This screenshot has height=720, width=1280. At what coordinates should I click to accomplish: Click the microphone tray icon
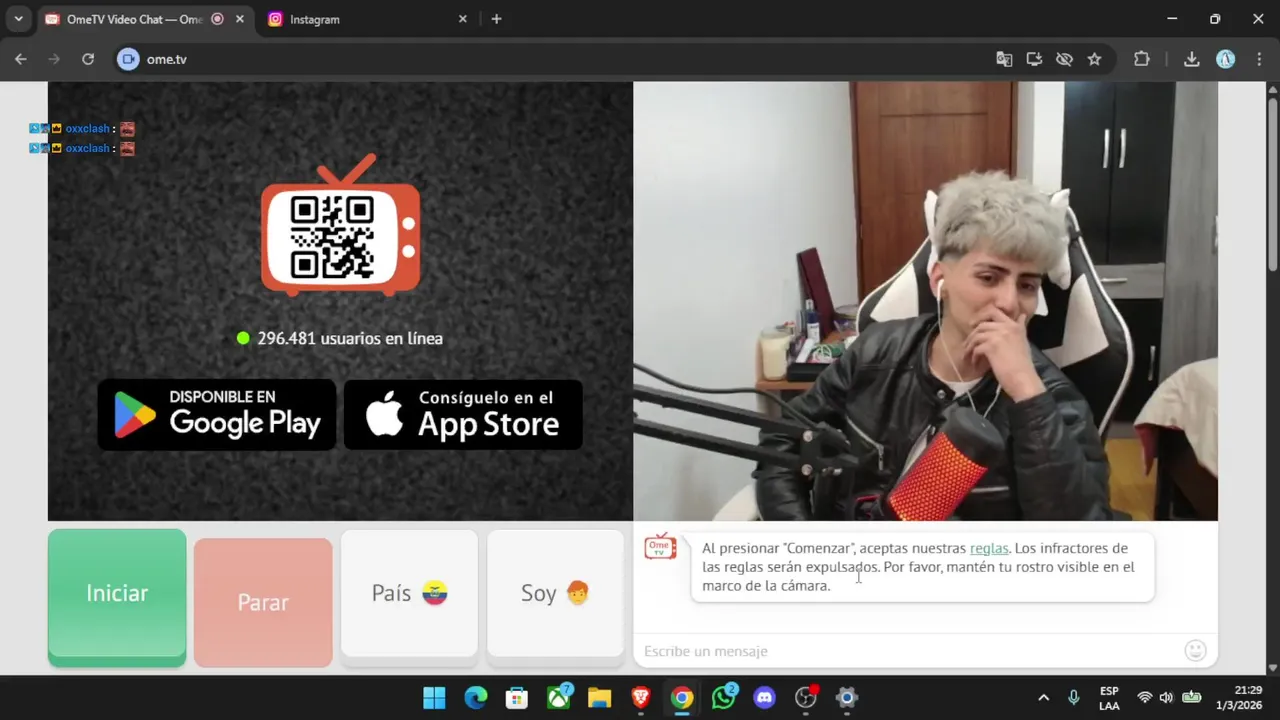(1073, 698)
